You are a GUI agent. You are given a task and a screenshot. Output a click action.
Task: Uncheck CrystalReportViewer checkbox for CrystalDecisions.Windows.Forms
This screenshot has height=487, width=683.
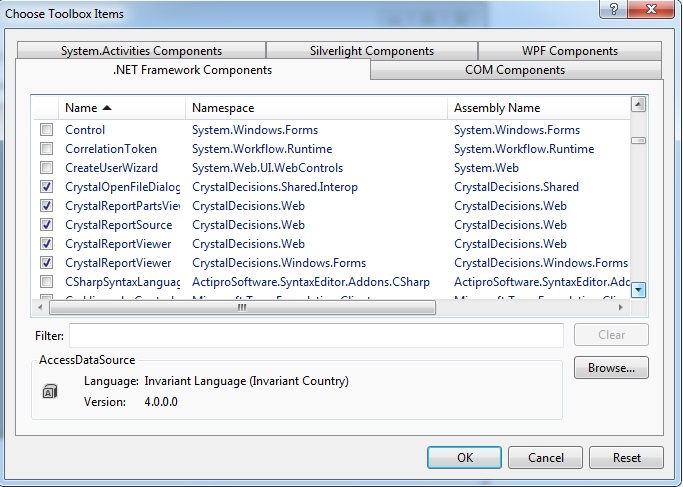[47, 263]
